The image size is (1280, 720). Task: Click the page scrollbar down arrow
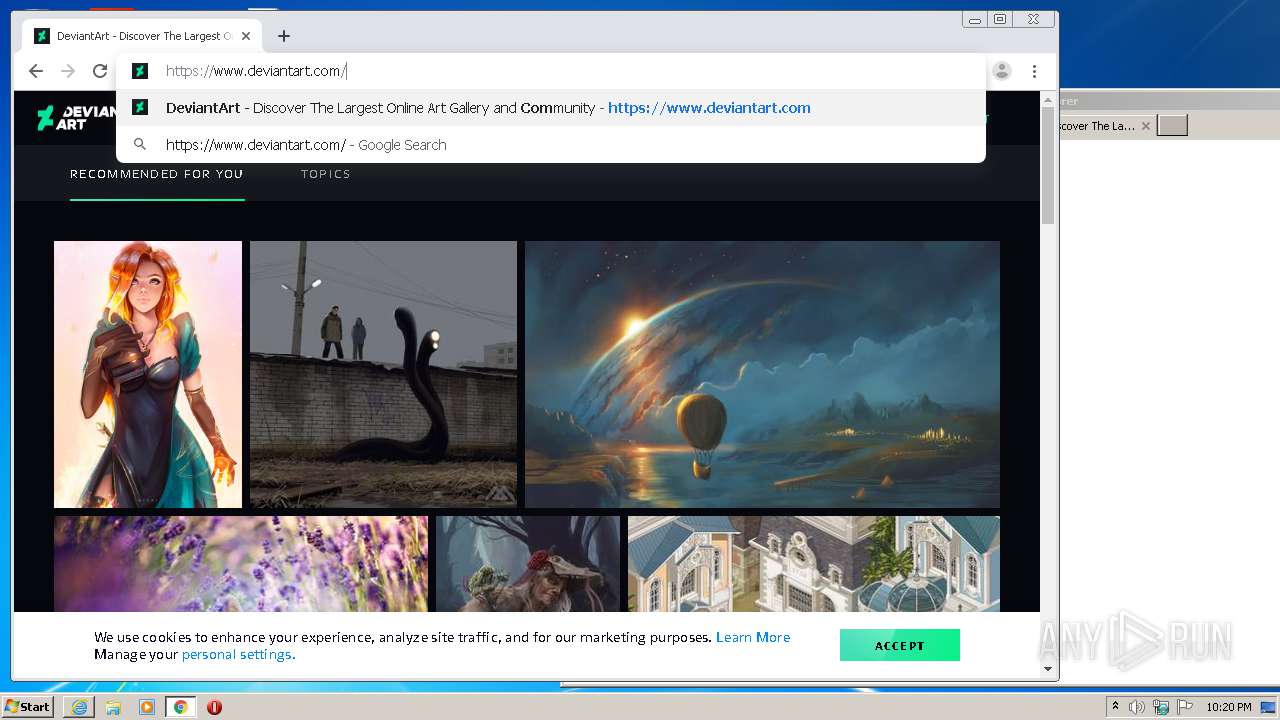click(1048, 669)
